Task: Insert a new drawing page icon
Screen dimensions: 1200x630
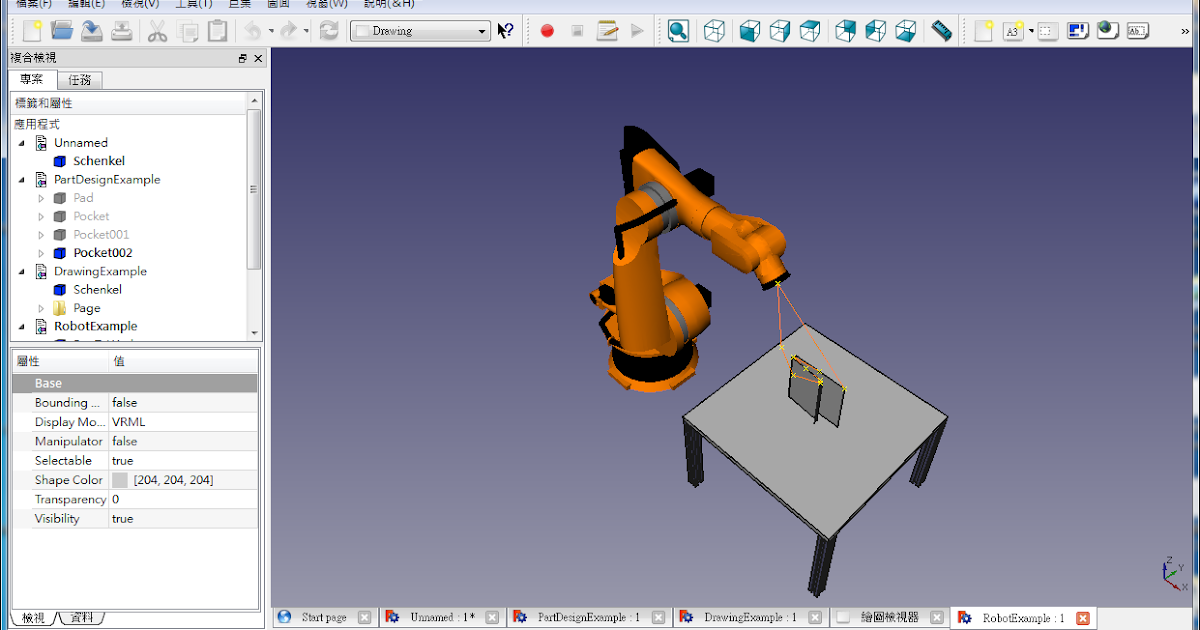Action: coord(984,30)
